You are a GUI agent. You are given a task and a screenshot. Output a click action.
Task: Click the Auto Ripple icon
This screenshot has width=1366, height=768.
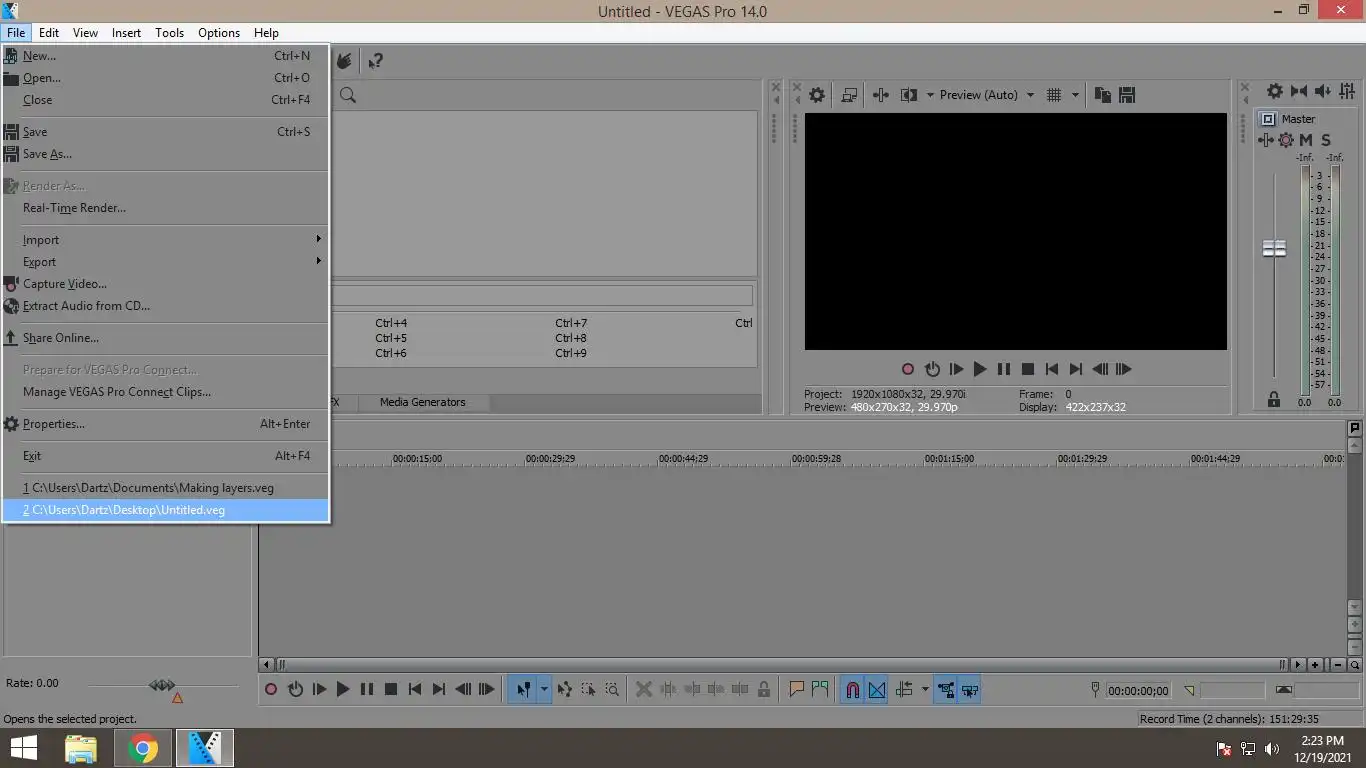click(905, 689)
